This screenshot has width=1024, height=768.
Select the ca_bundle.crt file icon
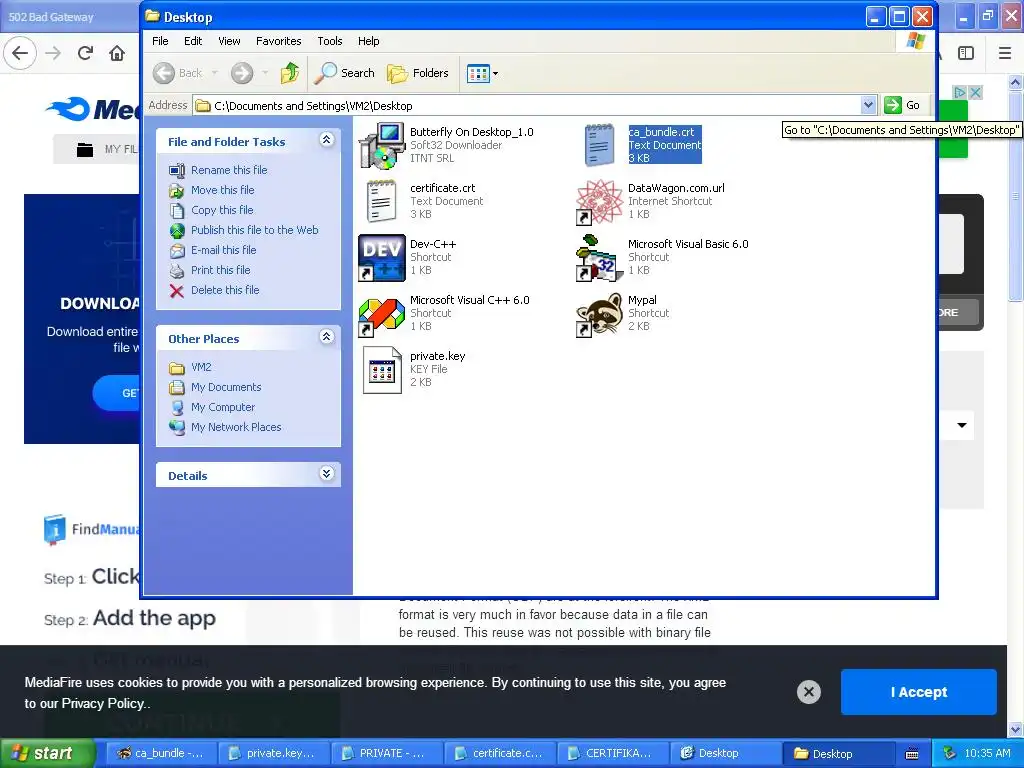pos(600,145)
